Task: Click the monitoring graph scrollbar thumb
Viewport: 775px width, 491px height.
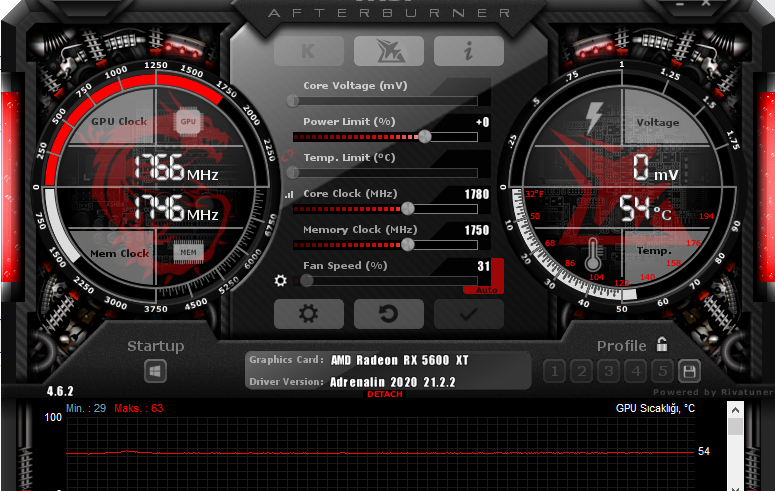Action: click(735, 427)
